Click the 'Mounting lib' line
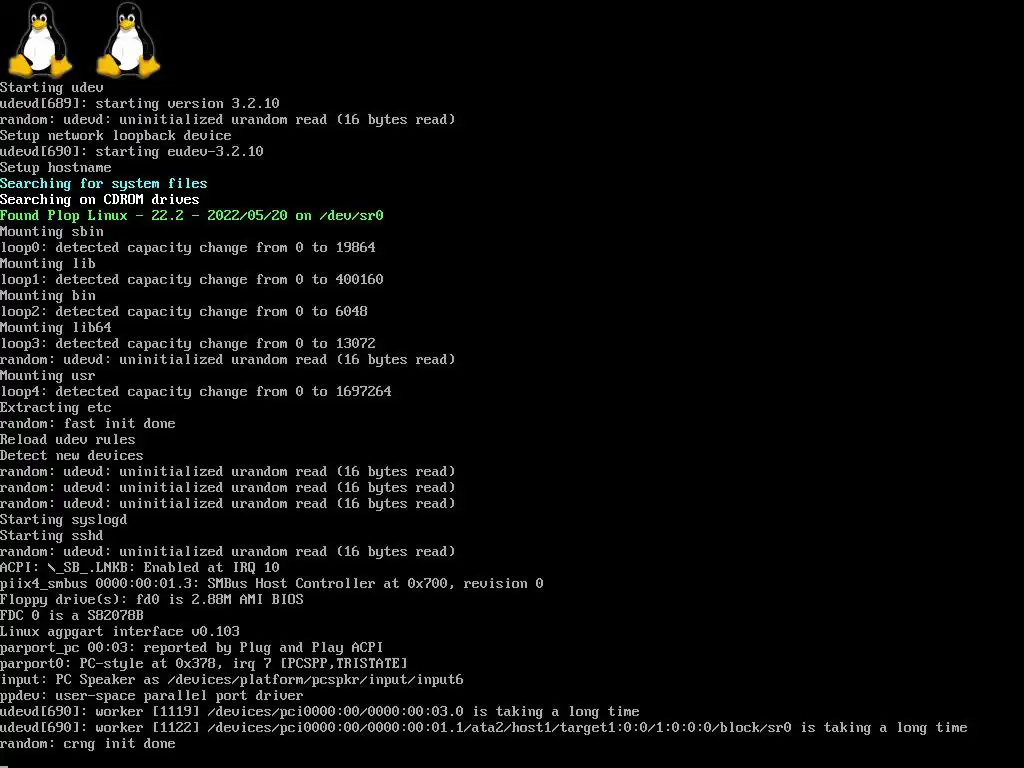This screenshot has height=768, width=1024. (48, 263)
